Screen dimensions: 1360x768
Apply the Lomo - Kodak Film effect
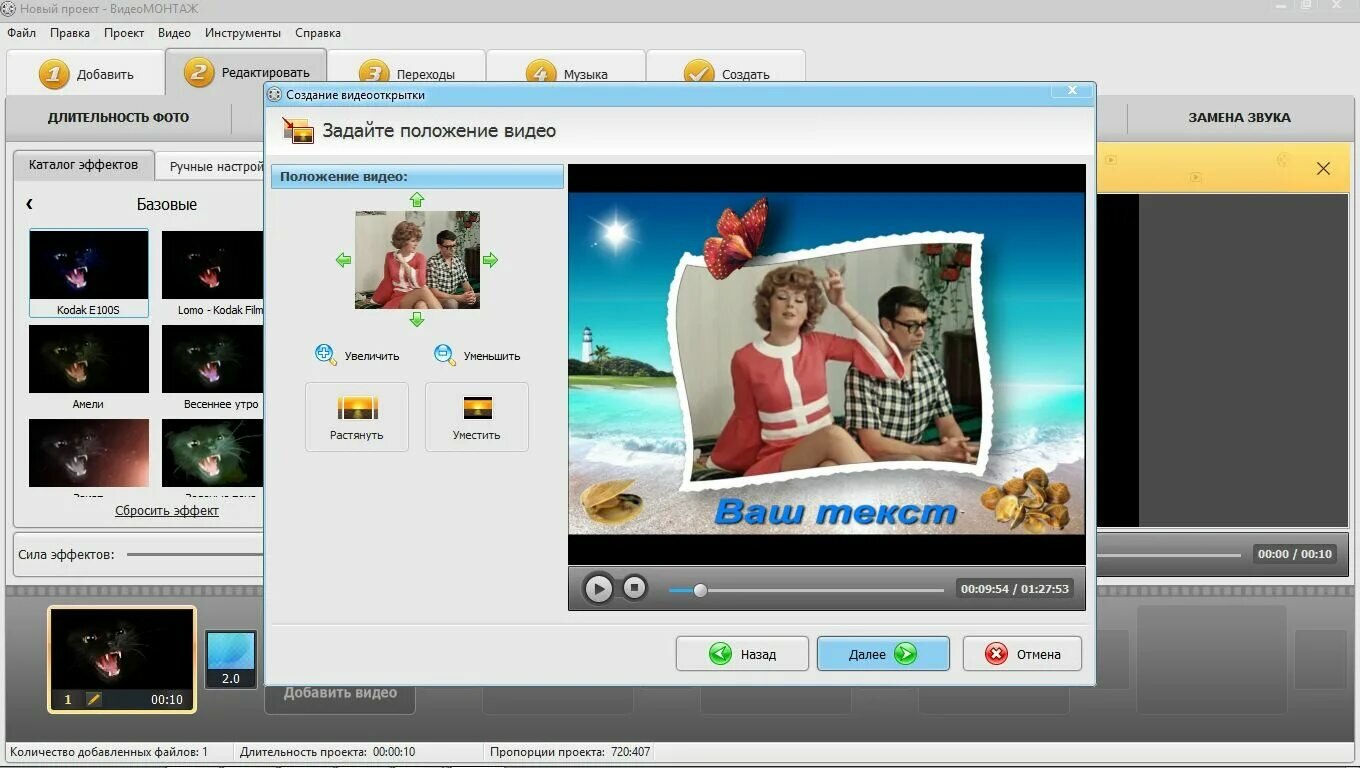(212, 273)
